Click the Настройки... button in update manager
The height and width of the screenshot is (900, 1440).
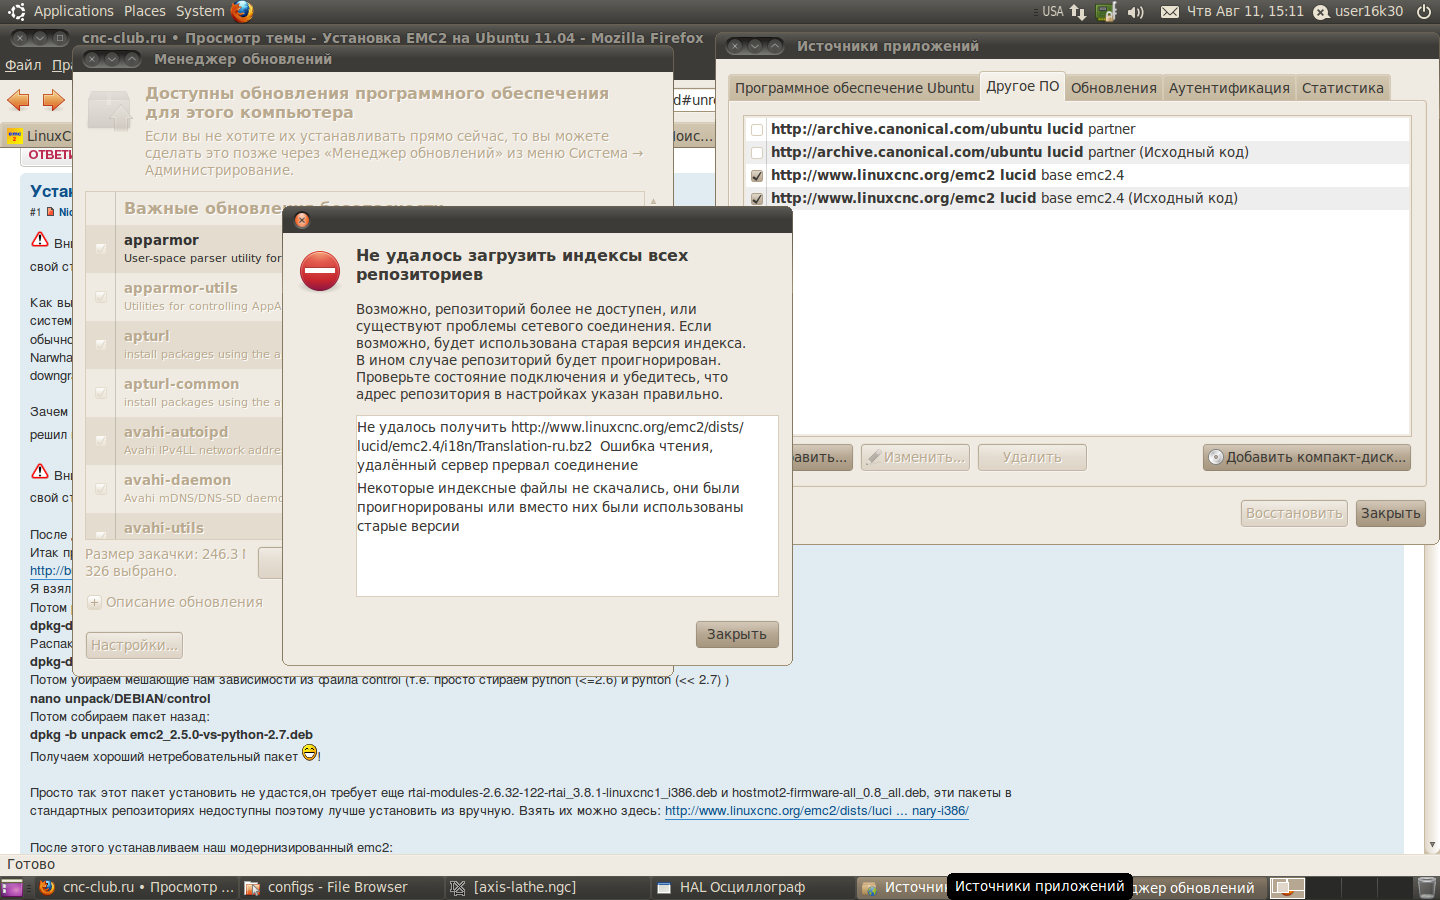pos(134,645)
